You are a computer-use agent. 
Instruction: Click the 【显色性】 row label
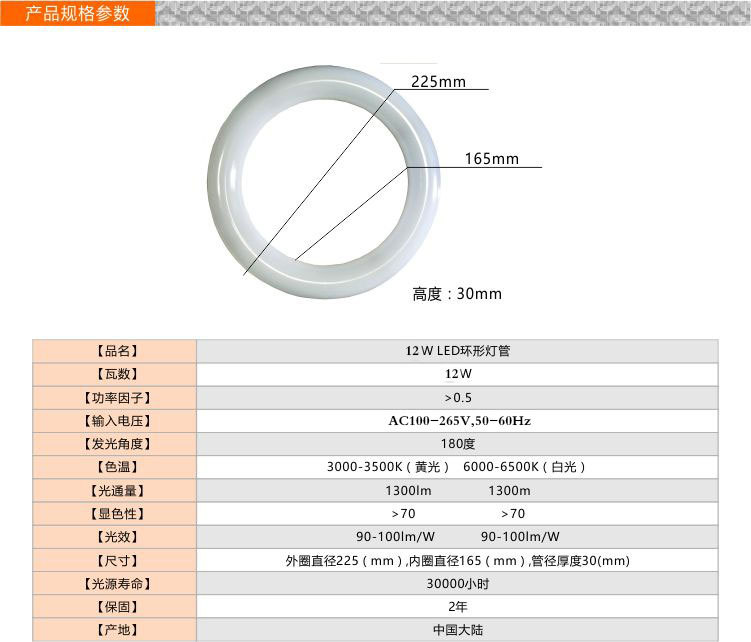pos(115,514)
